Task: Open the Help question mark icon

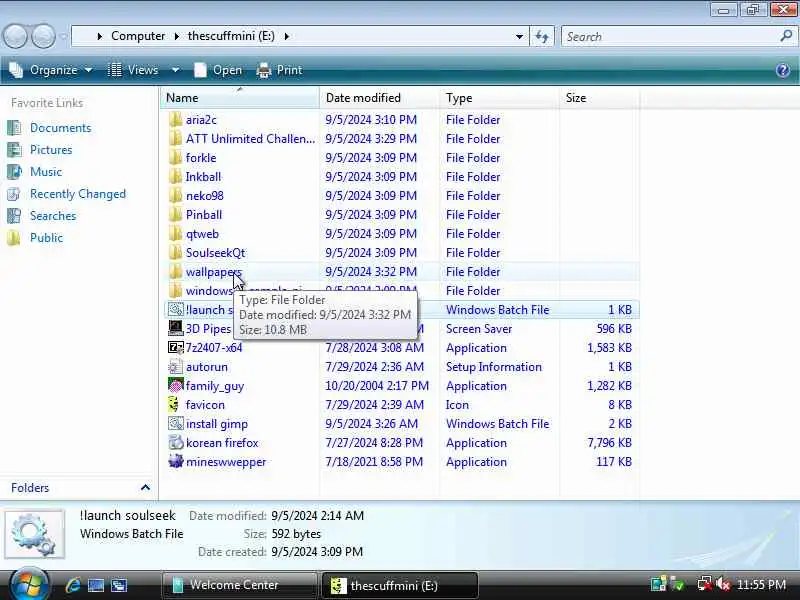Action: 783,70
